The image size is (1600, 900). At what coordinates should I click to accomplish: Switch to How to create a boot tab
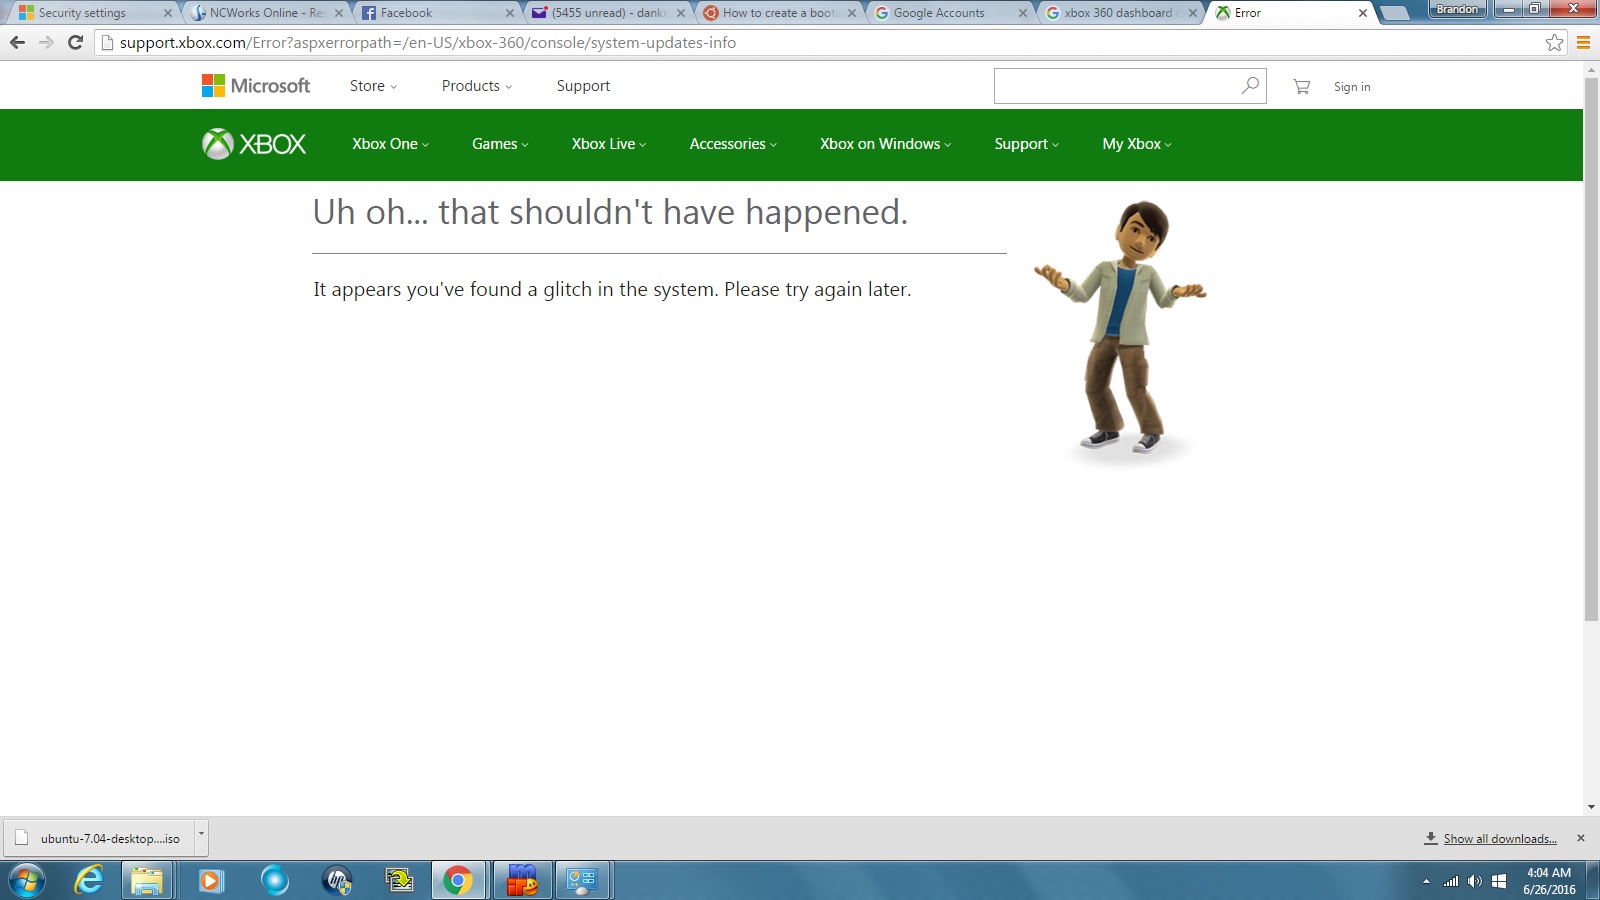780,13
